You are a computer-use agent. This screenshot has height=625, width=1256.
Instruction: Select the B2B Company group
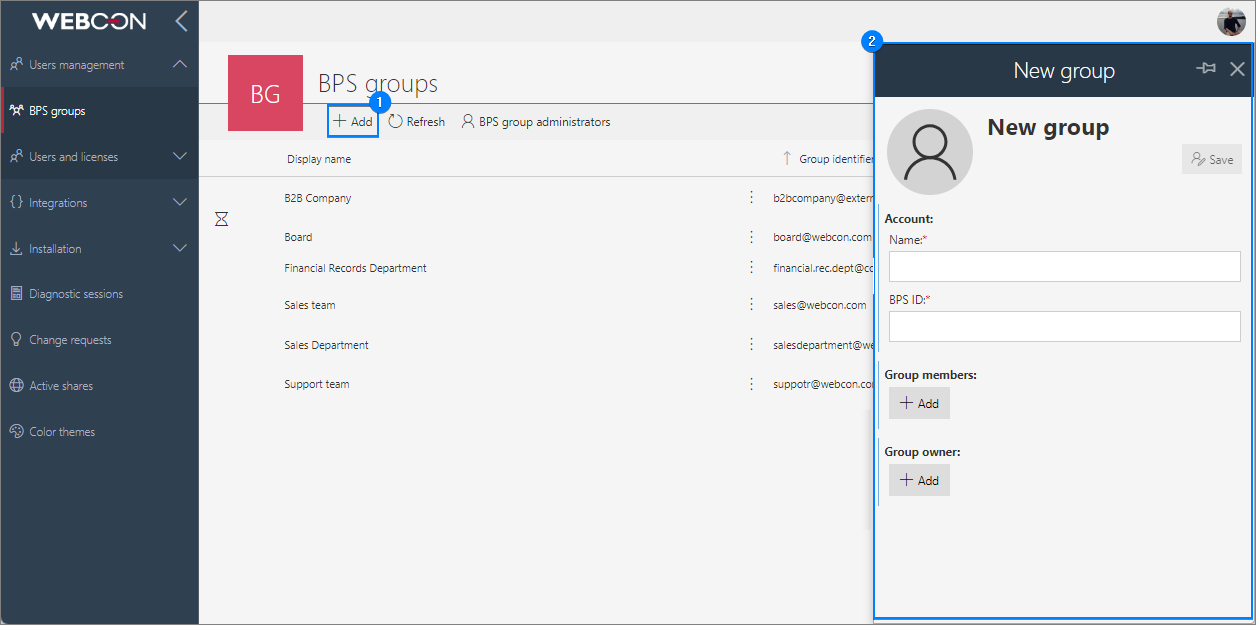coord(318,198)
